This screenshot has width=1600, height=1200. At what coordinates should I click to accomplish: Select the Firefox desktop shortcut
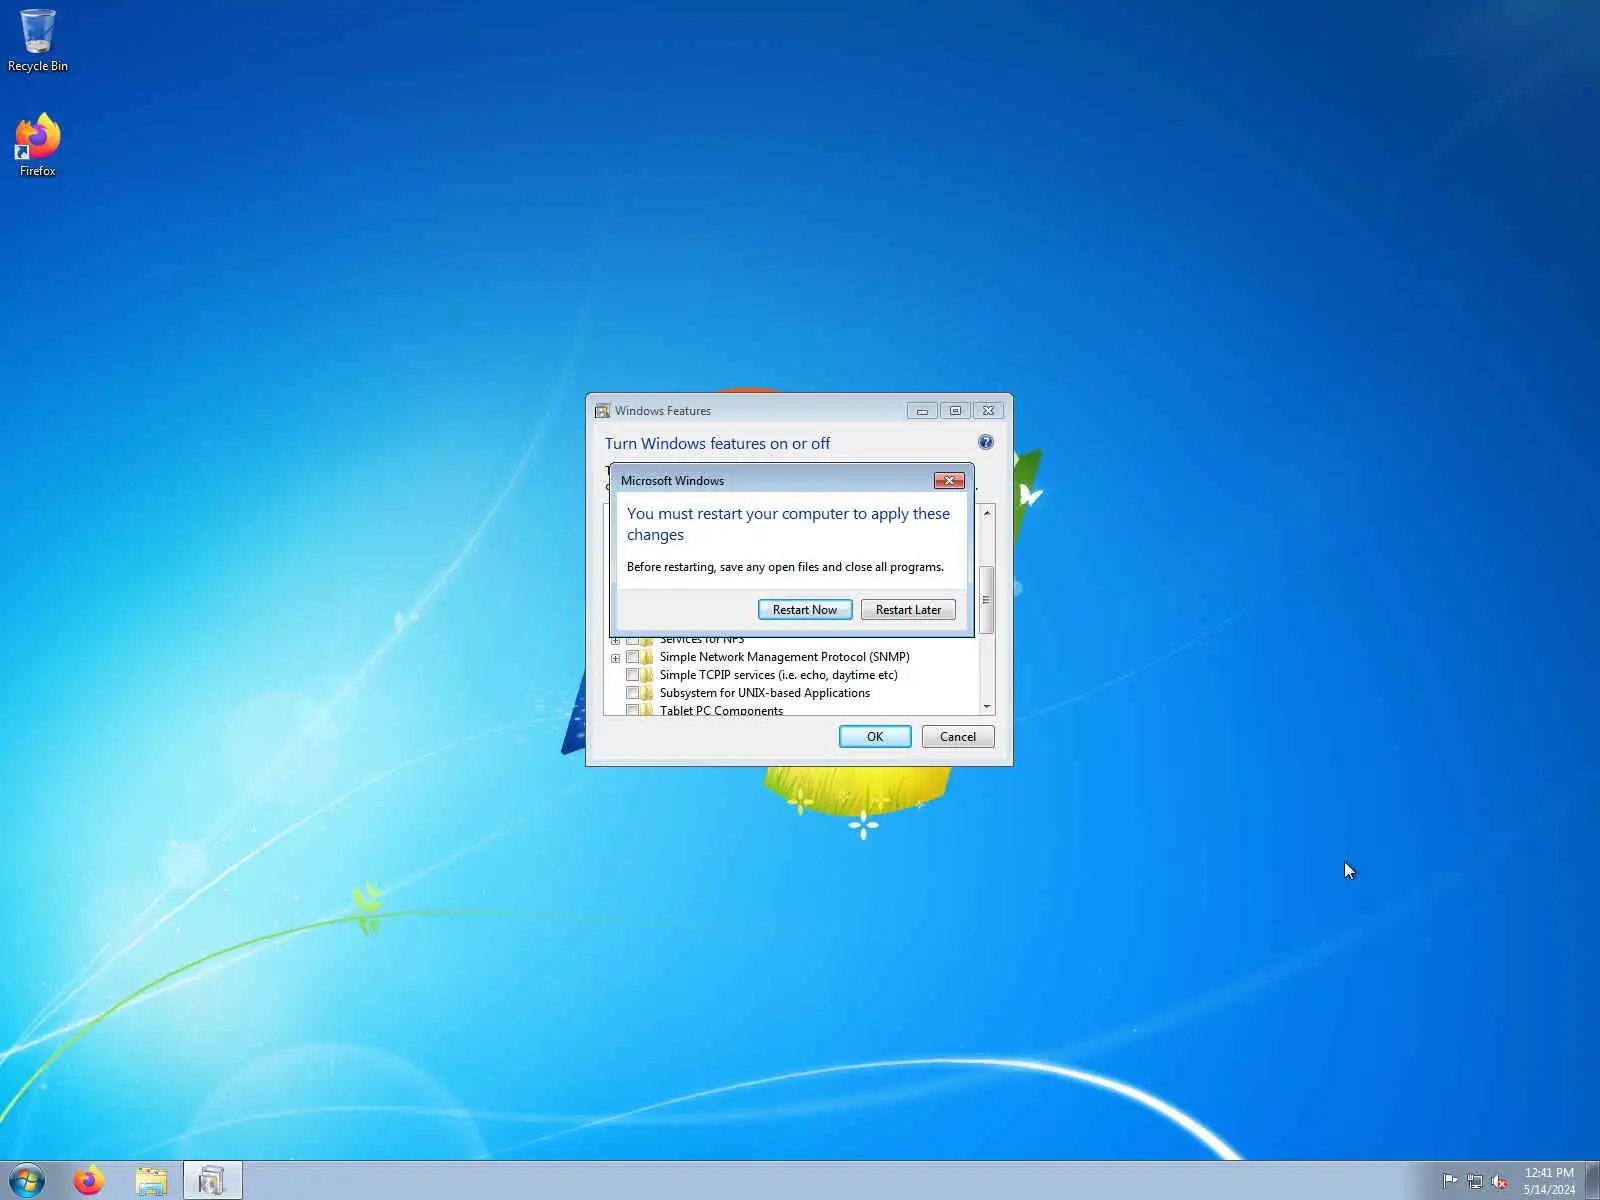(x=38, y=146)
